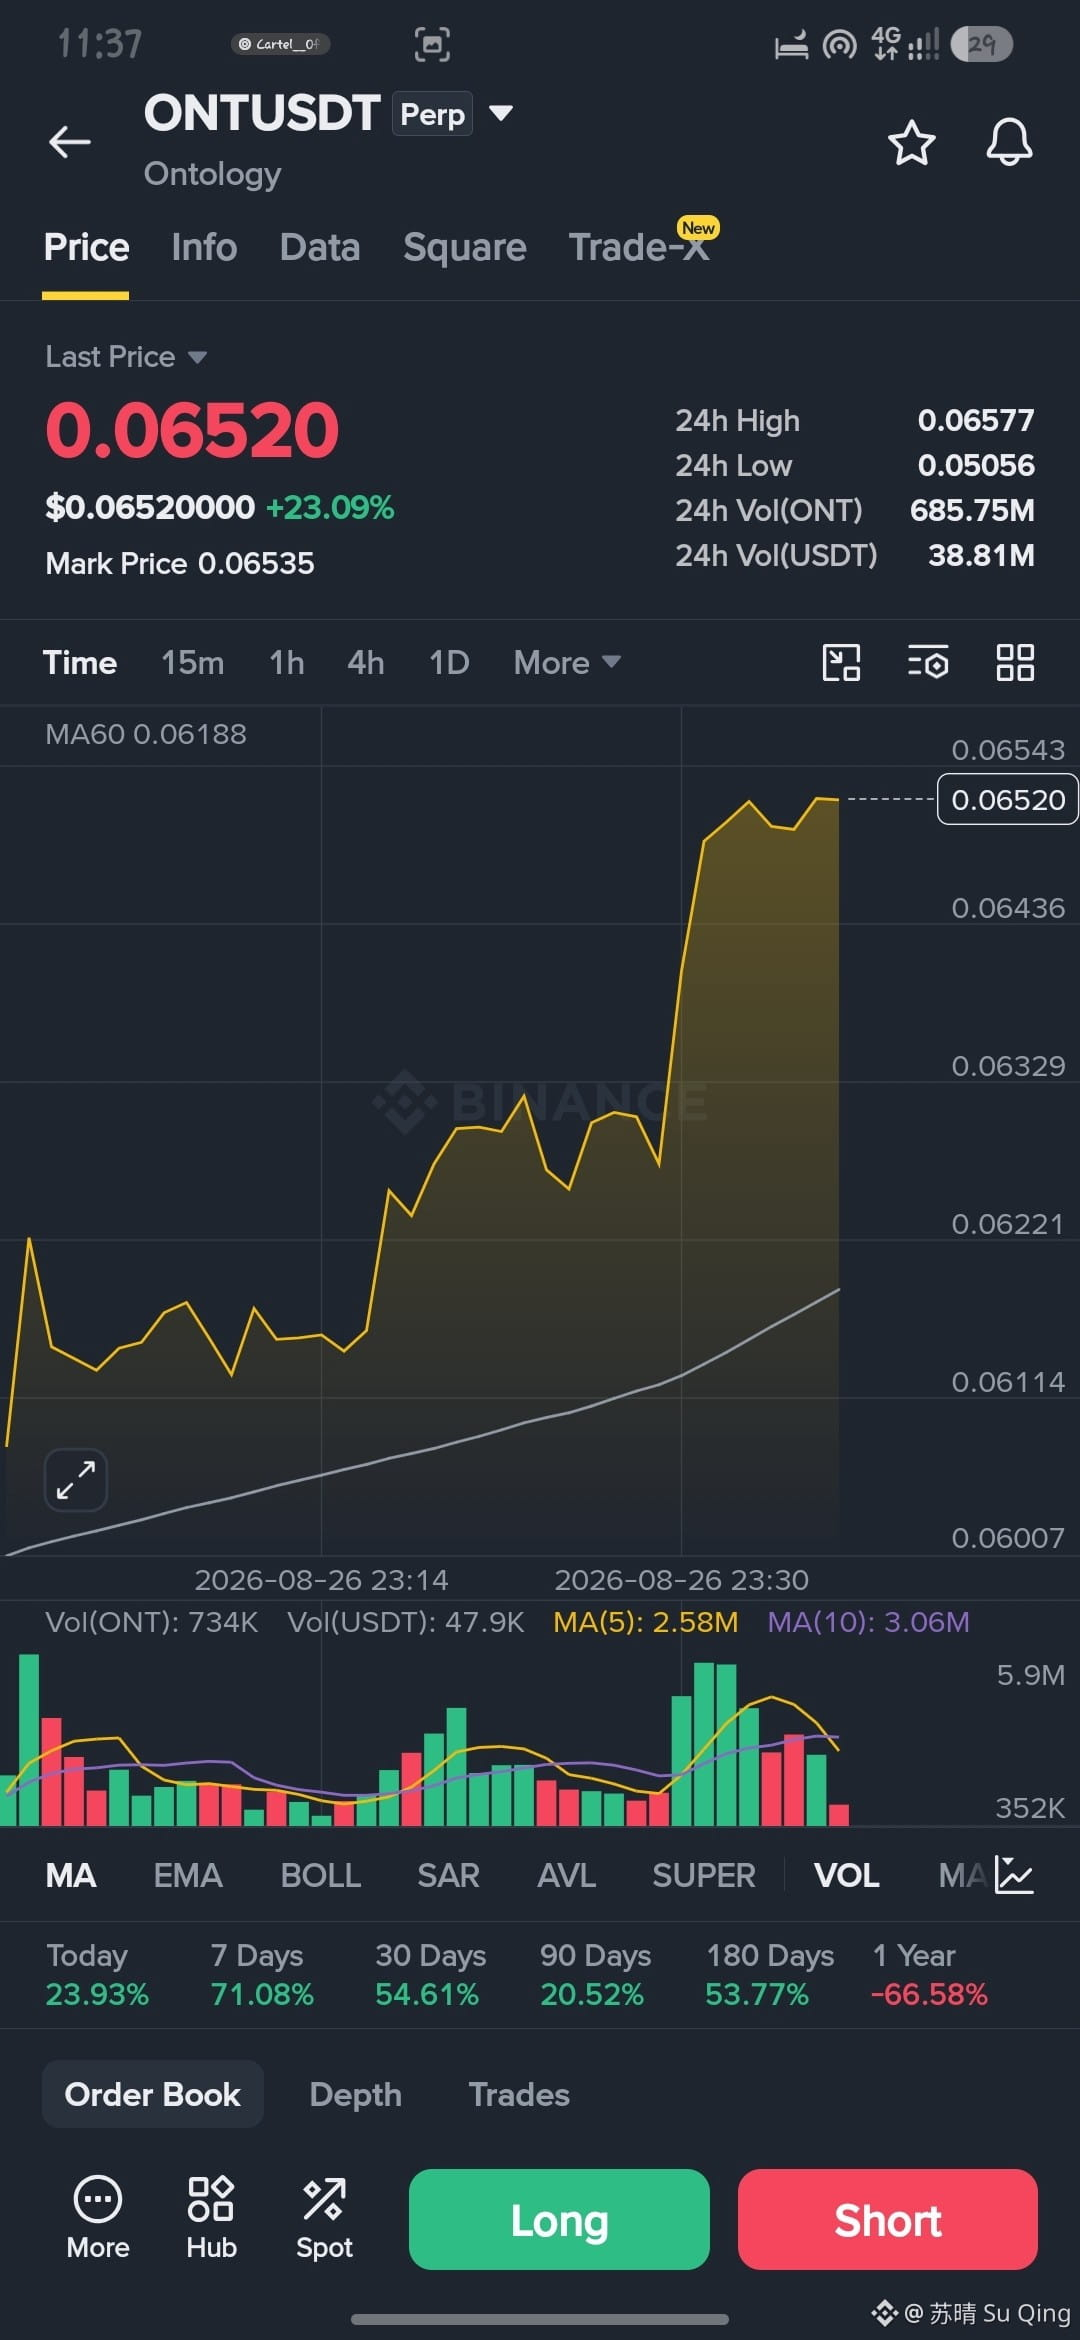Tap the Mark Price 0.06535 text
1080x2340 pixels.
click(180, 563)
